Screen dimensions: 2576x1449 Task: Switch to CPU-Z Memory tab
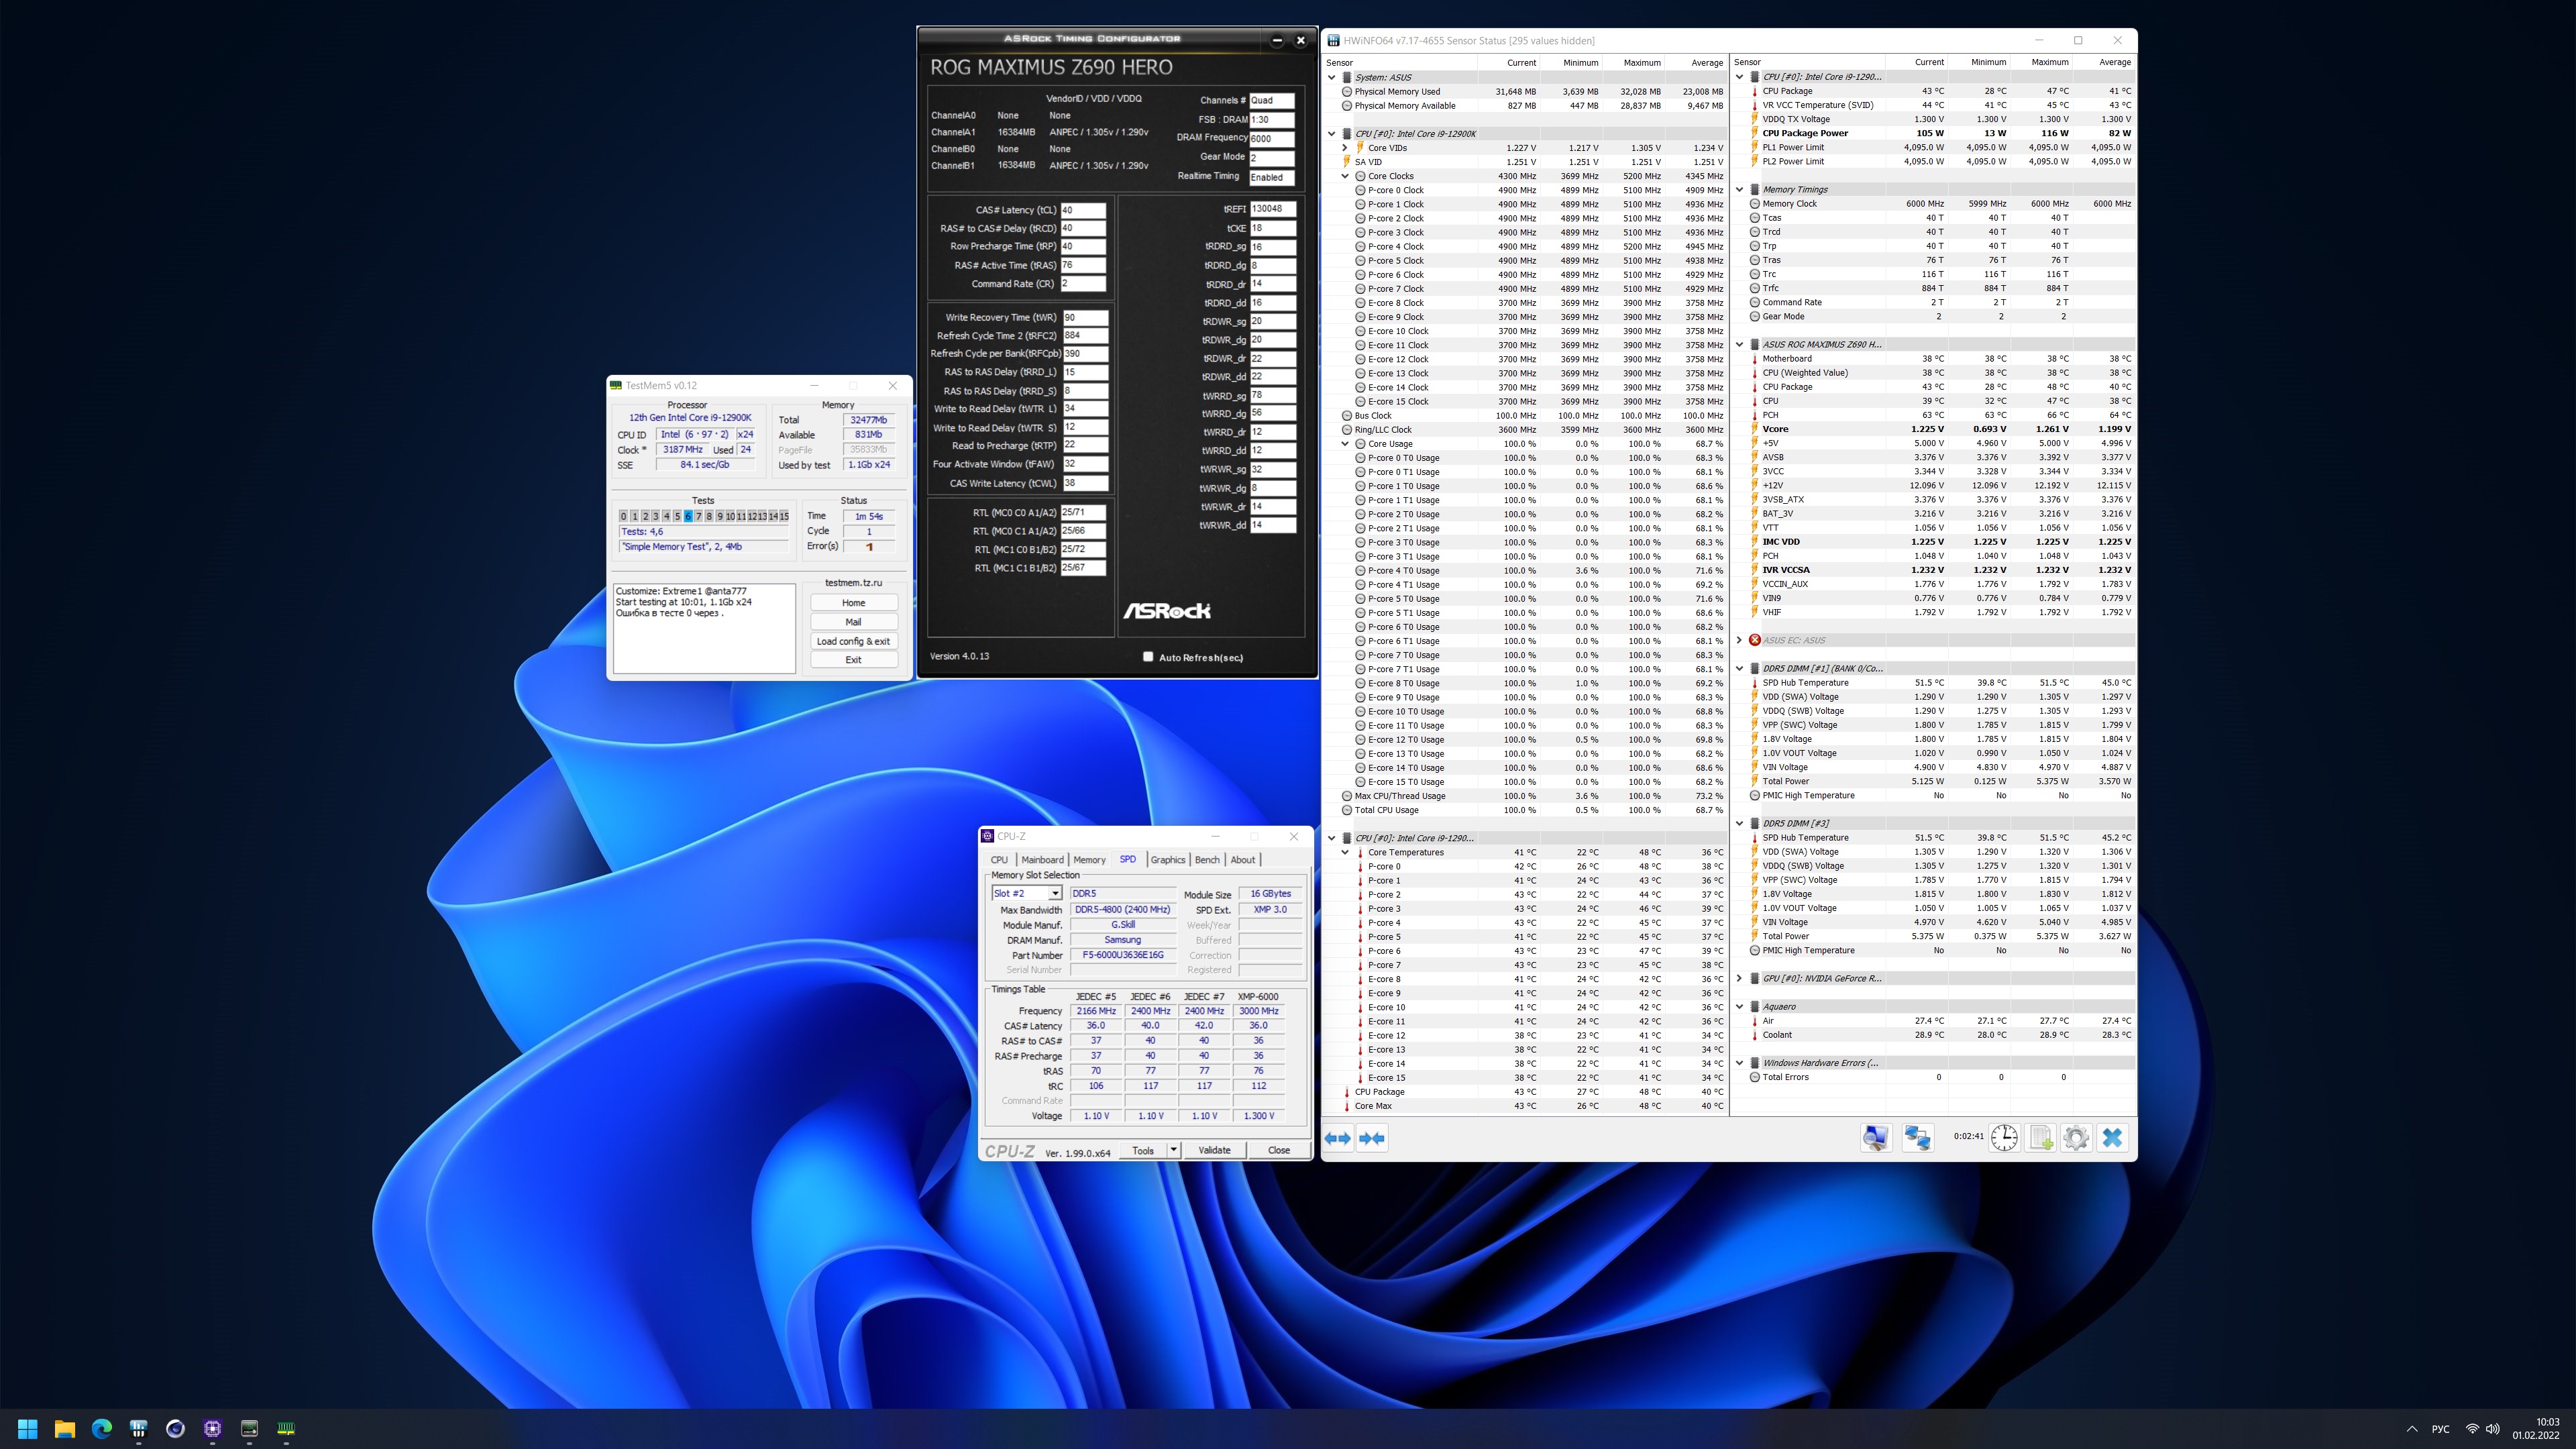coord(1089,860)
